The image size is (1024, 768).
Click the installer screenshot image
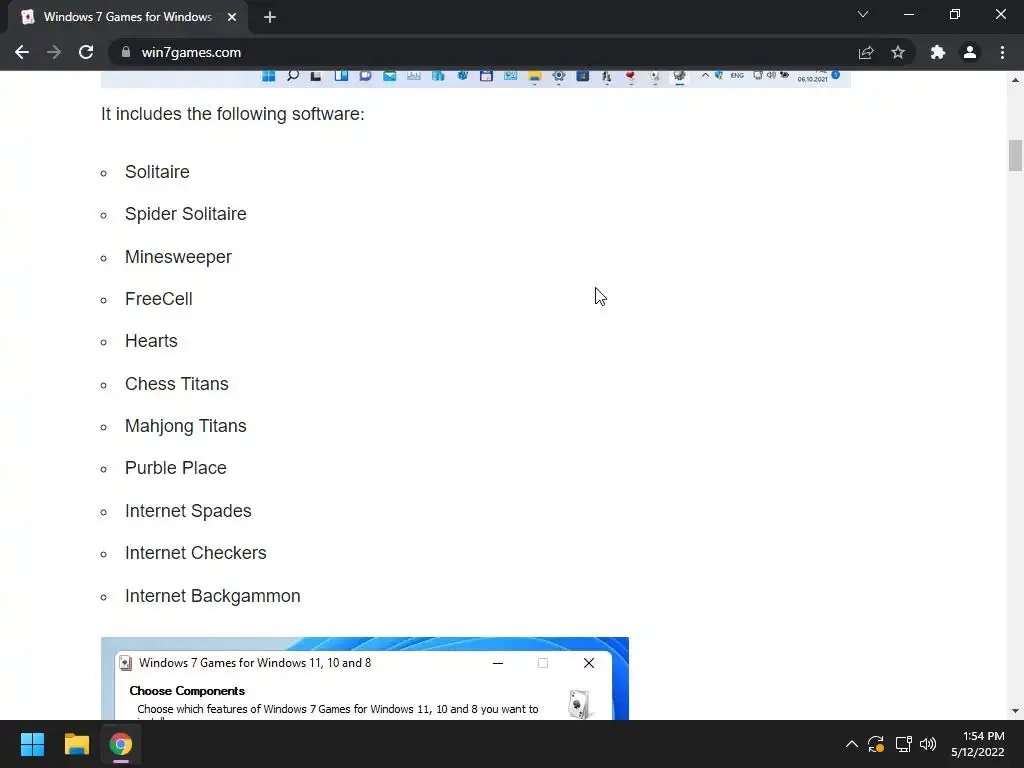(x=364, y=679)
